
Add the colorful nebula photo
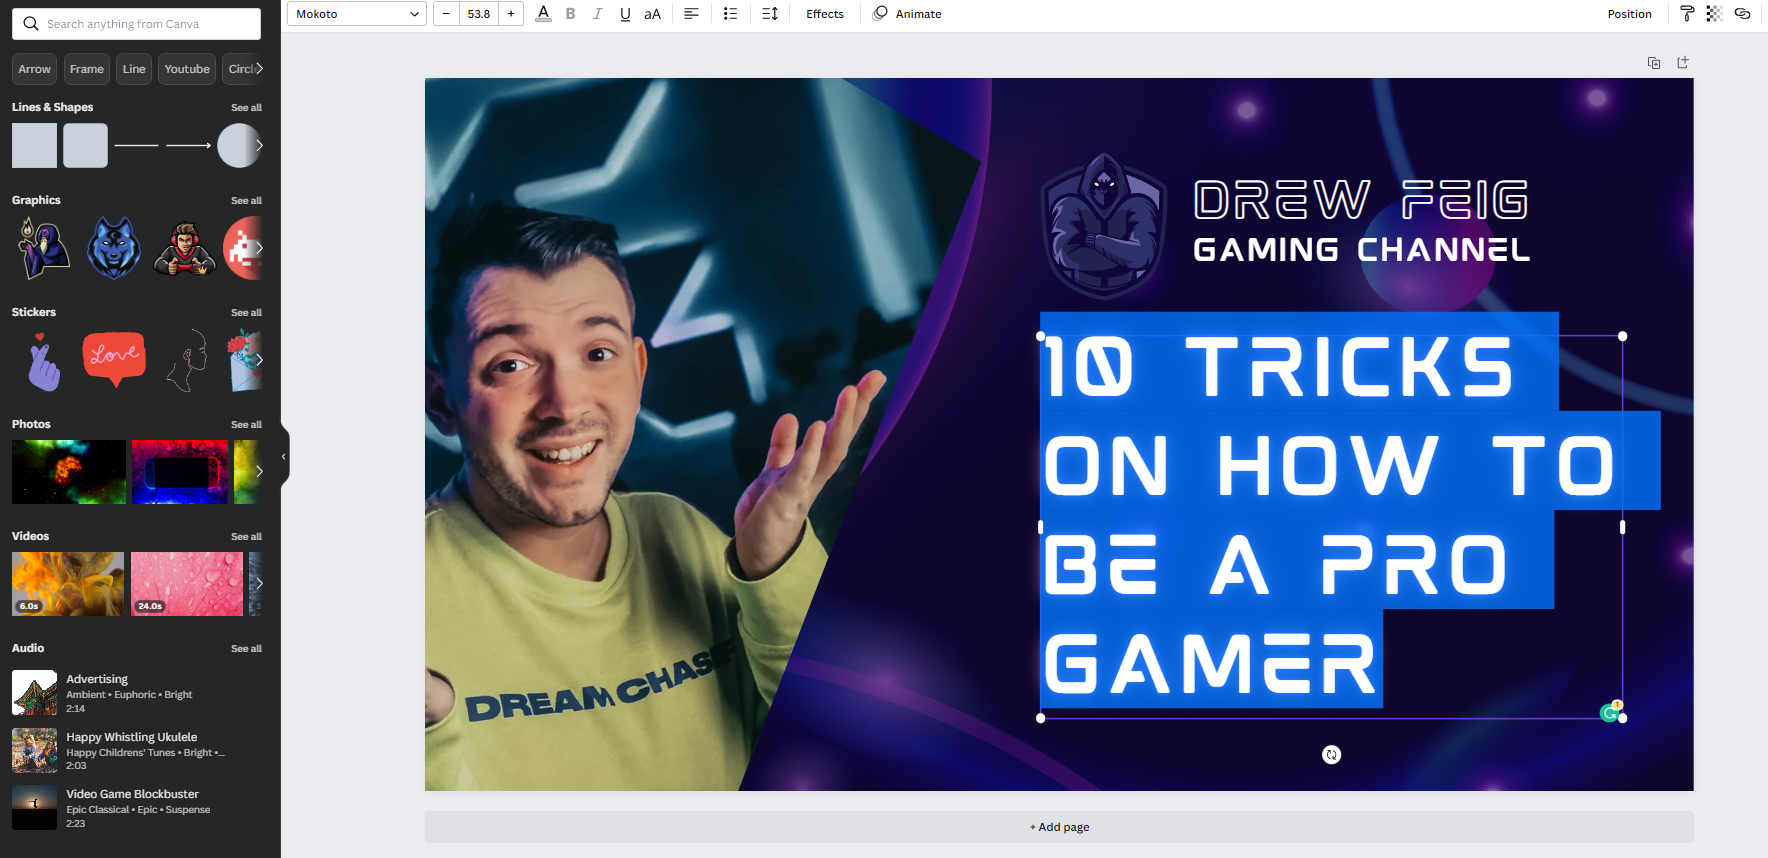pyautogui.click(x=69, y=472)
